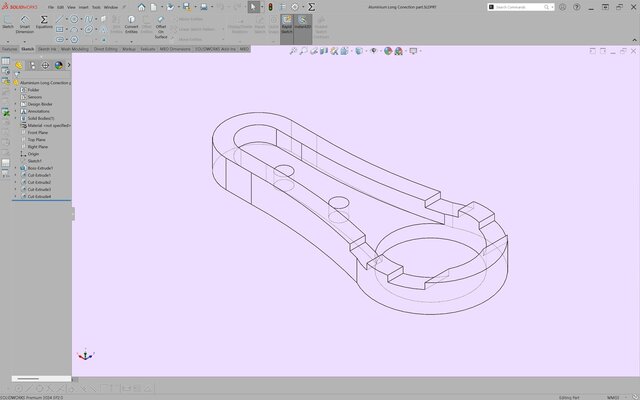Toggle the Instant2D button
640x400 pixels.
(304, 24)
